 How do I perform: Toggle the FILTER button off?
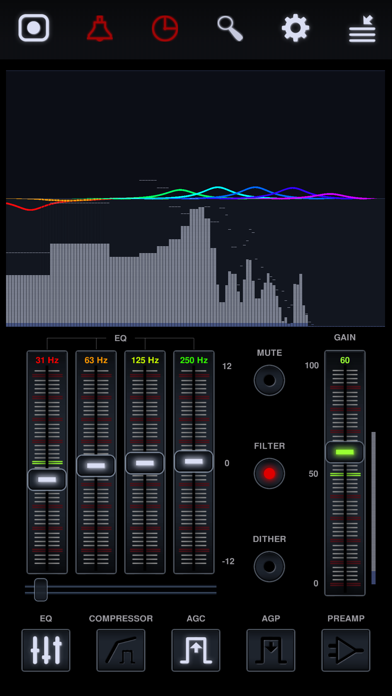coord(269,474)
